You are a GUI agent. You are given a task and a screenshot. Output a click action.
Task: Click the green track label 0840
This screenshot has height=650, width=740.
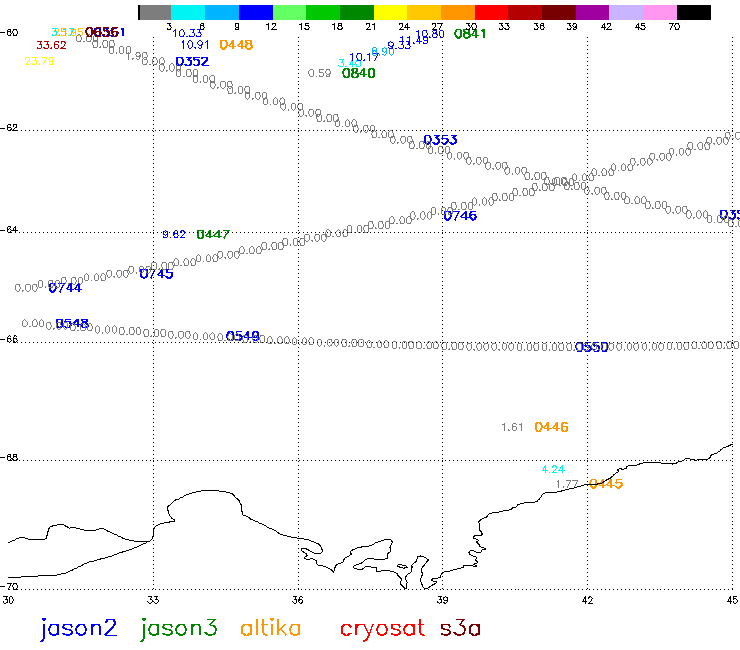click(359, 73)
